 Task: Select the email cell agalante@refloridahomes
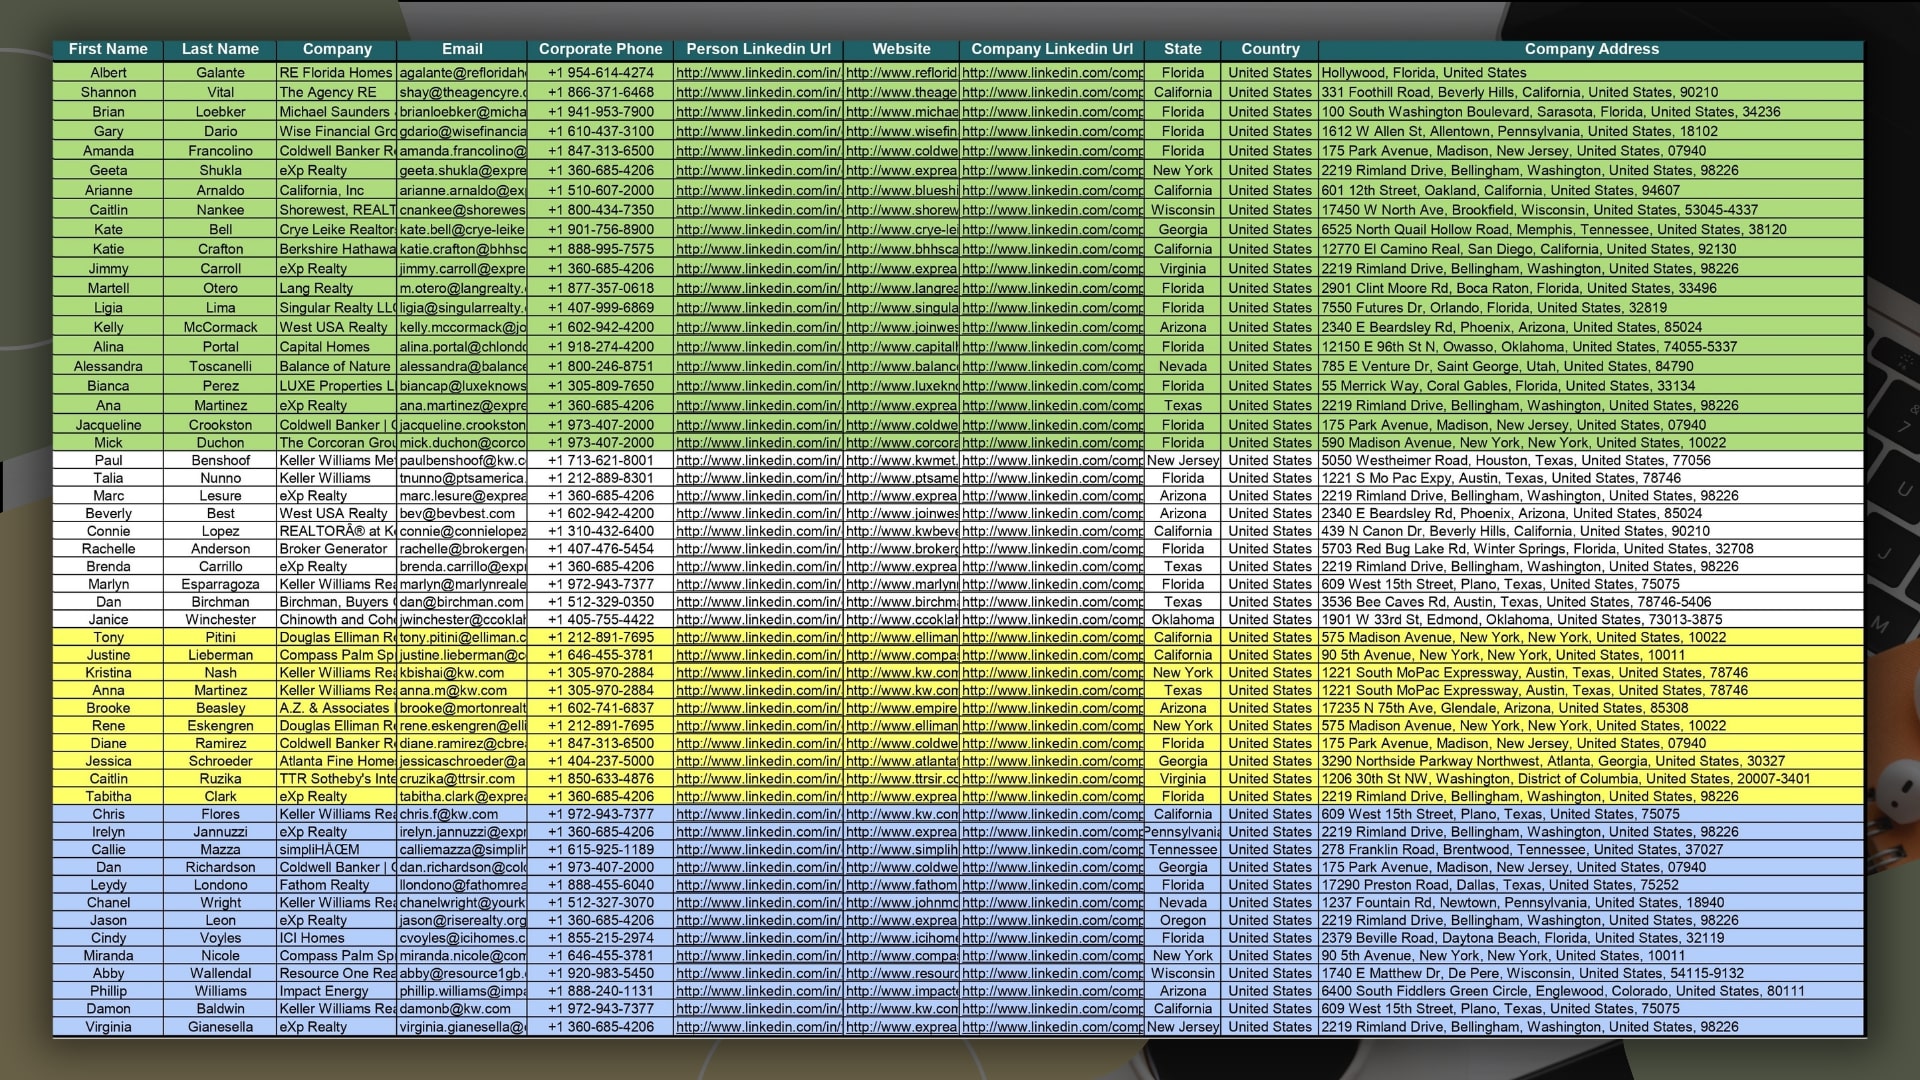462,73
